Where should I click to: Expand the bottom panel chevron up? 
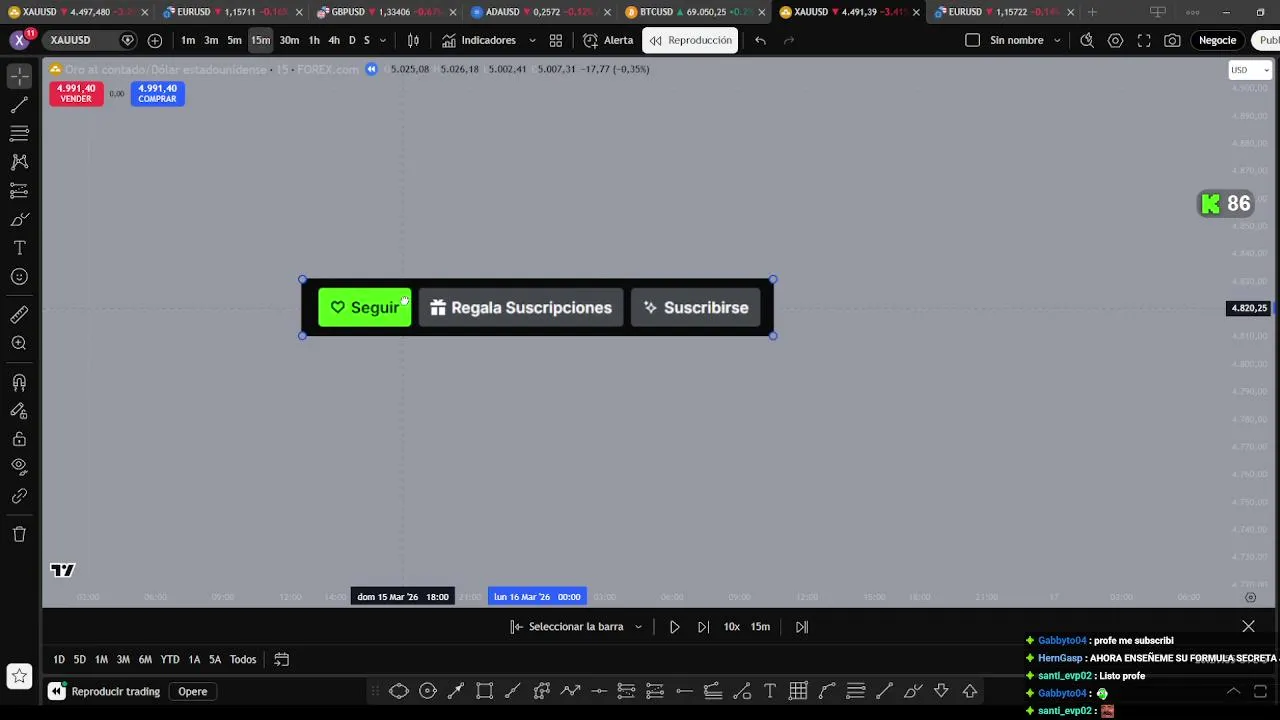pyautogui.click(x=1233, y=691)
